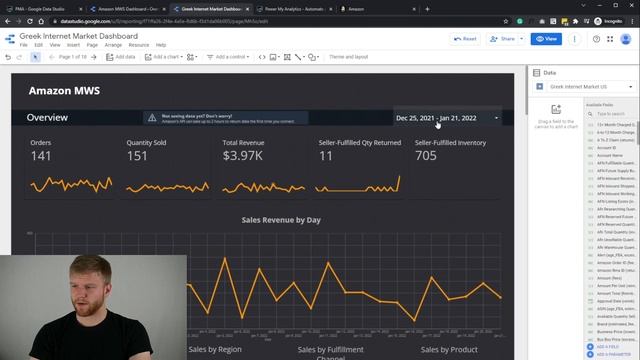Open the Edit menu

tap(38, 45)
